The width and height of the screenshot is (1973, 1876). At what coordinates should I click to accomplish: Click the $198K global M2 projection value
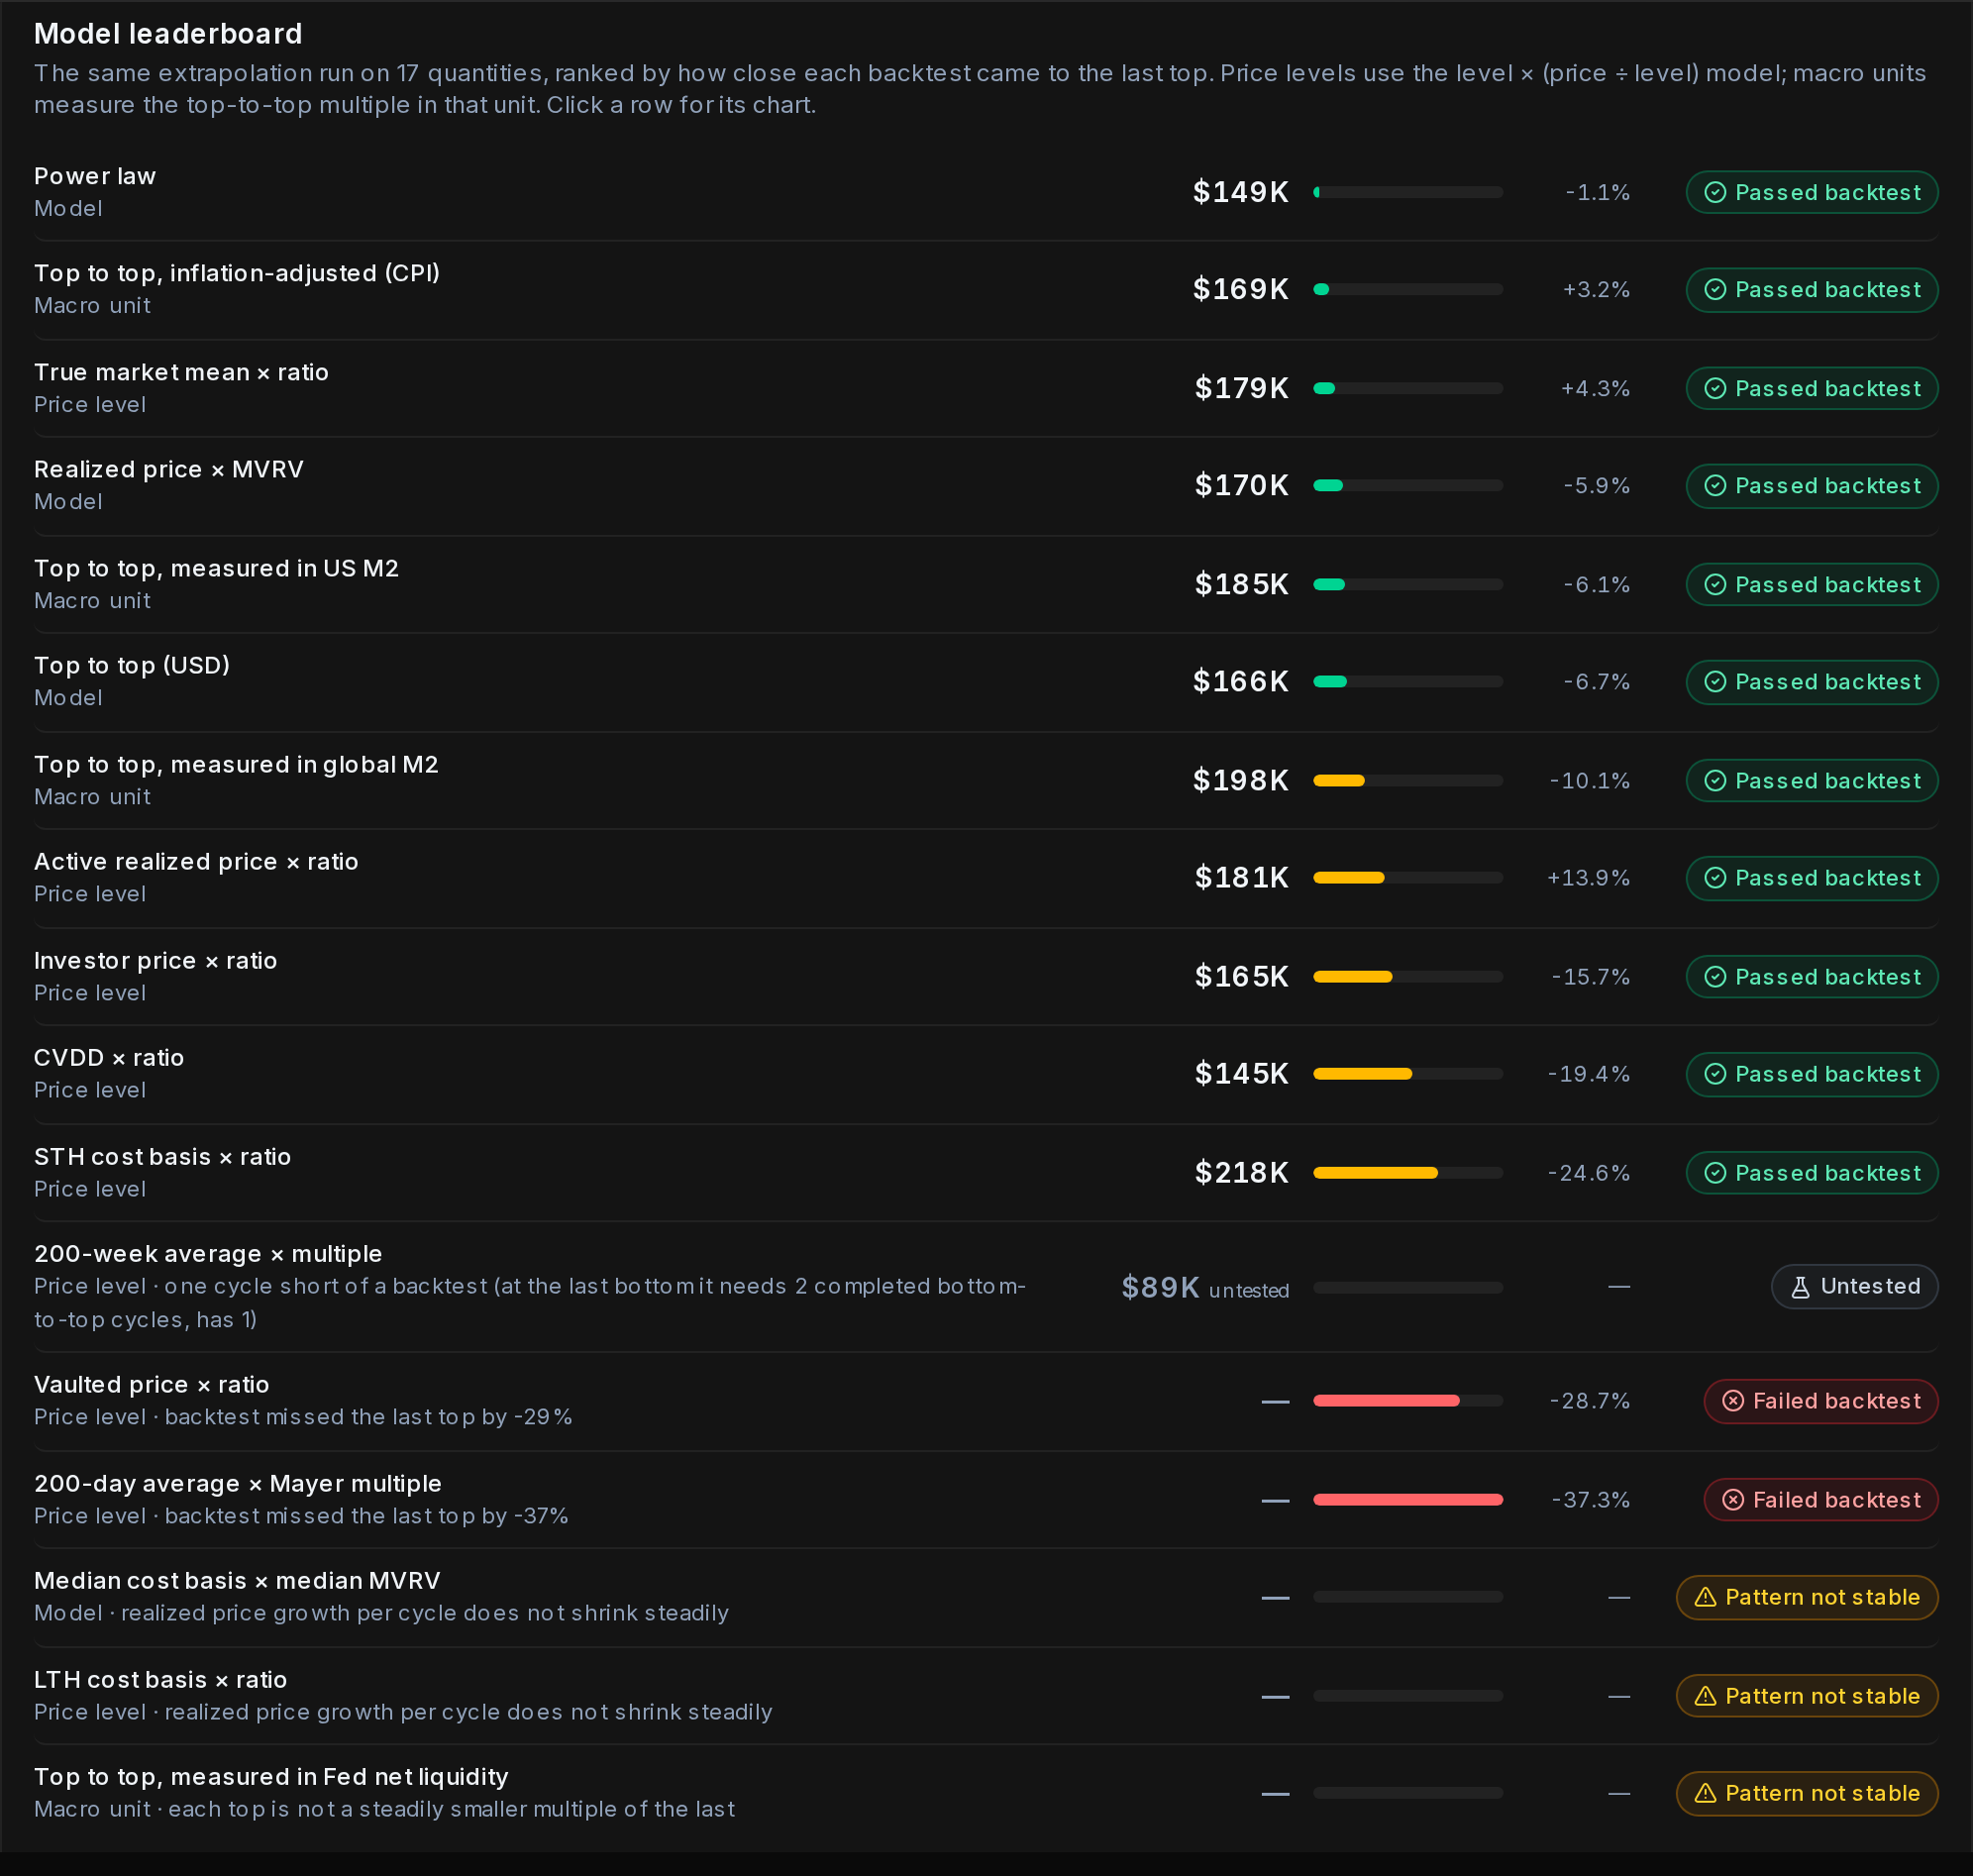tap(1240, 780)
